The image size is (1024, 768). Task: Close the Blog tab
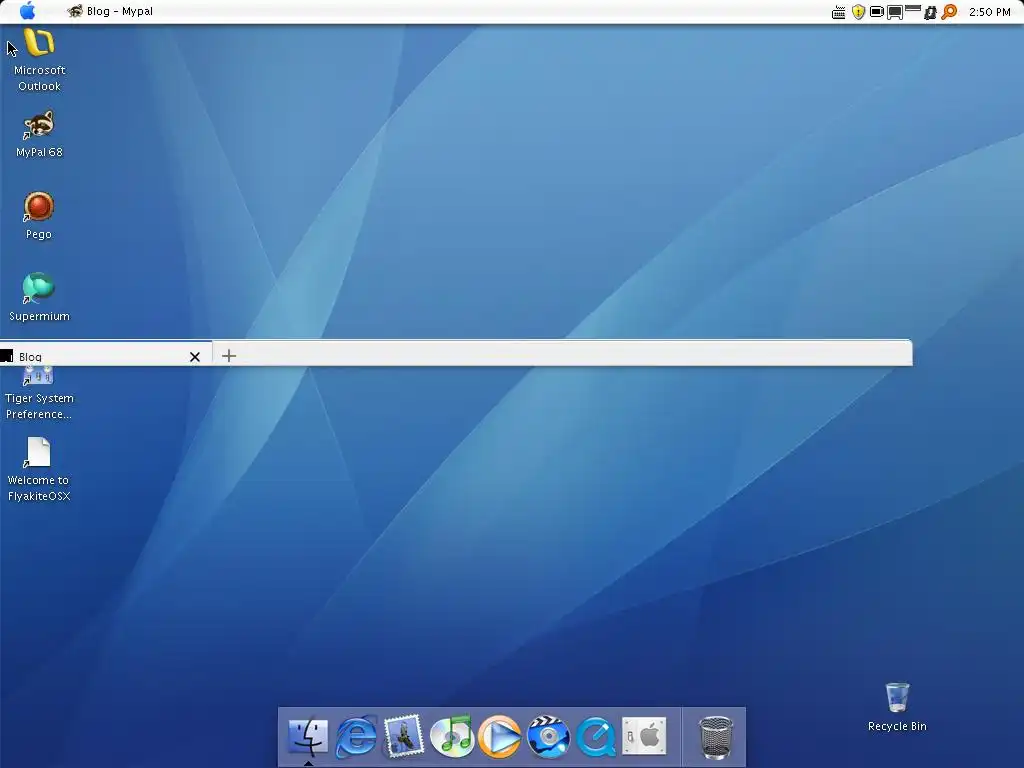tap(195, 357)
